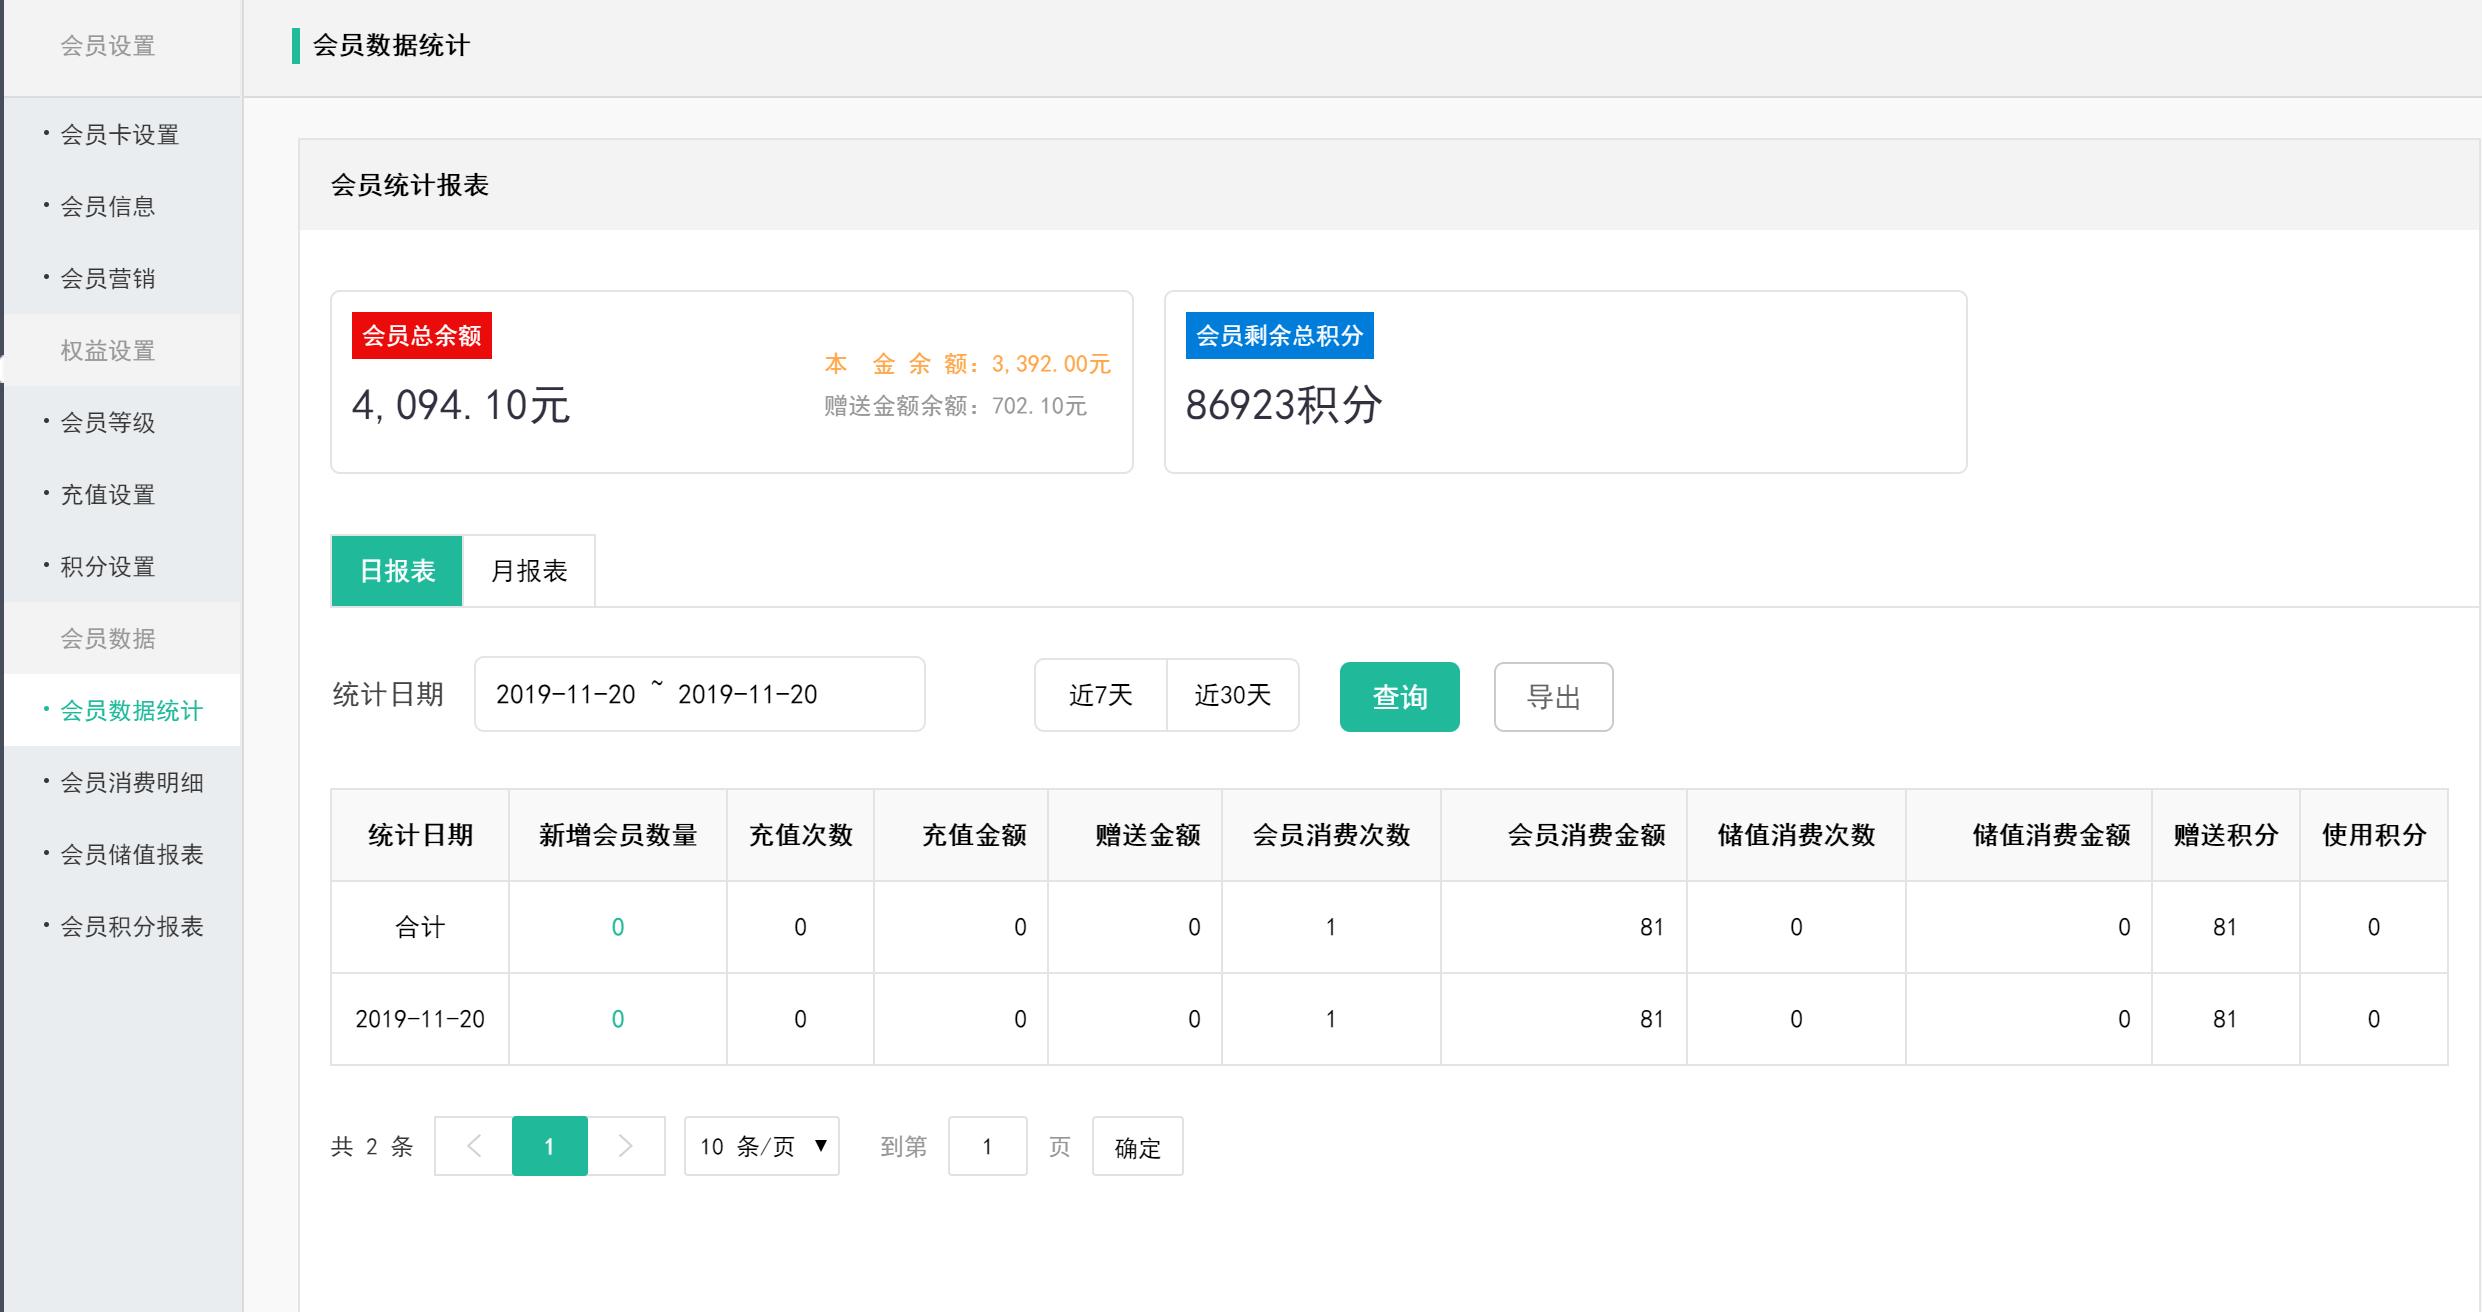Open 会员卡设置 in the sidebar

click(119, 135)
